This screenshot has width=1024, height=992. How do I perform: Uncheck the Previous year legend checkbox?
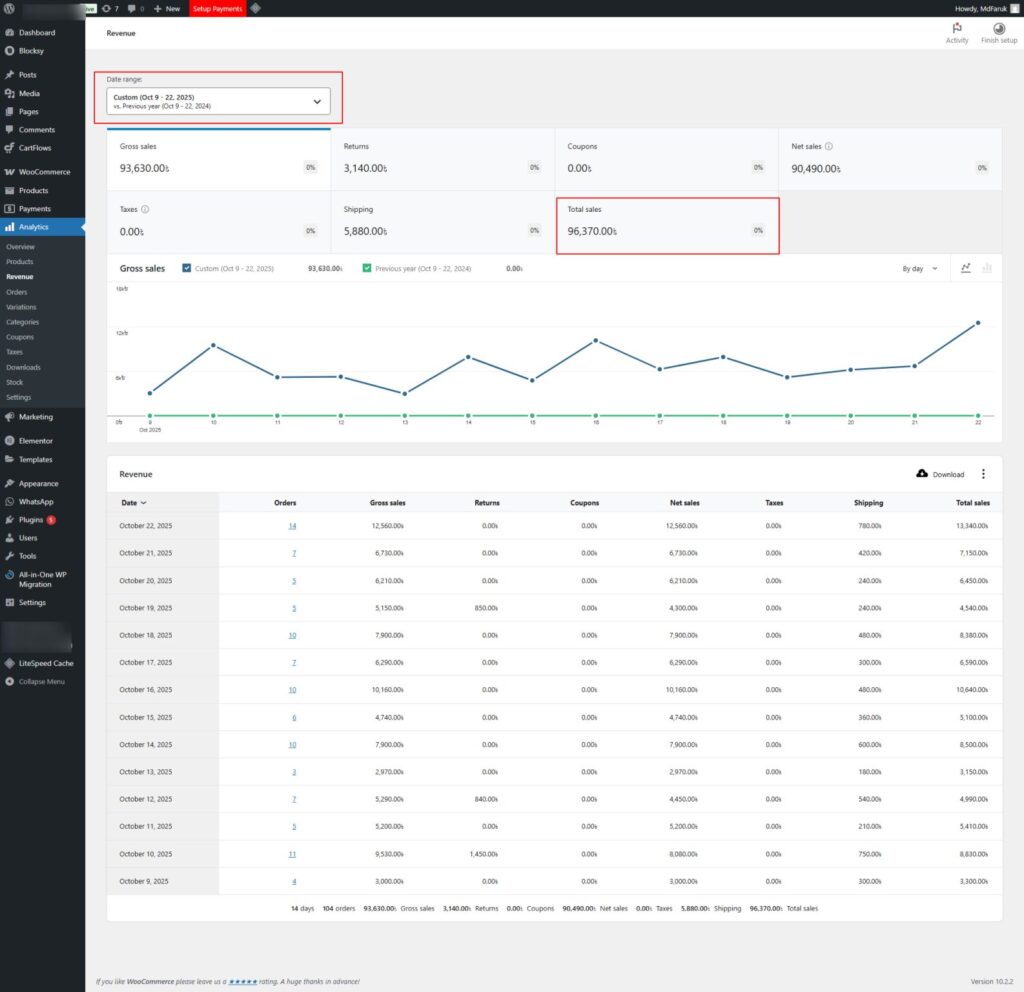pos(367,268)
